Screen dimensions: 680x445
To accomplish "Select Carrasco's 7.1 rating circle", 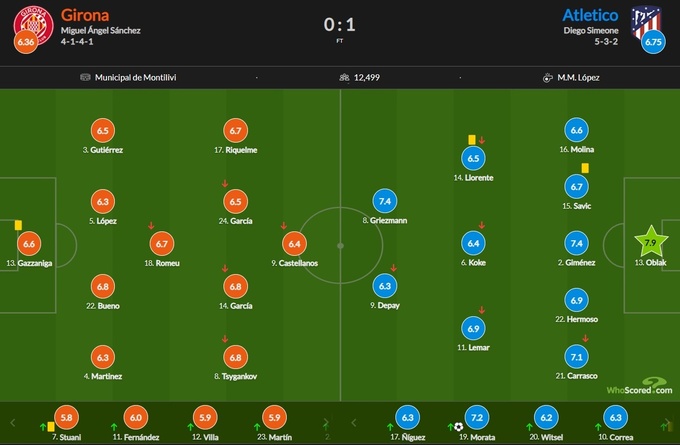I will (x=576, y=356).
